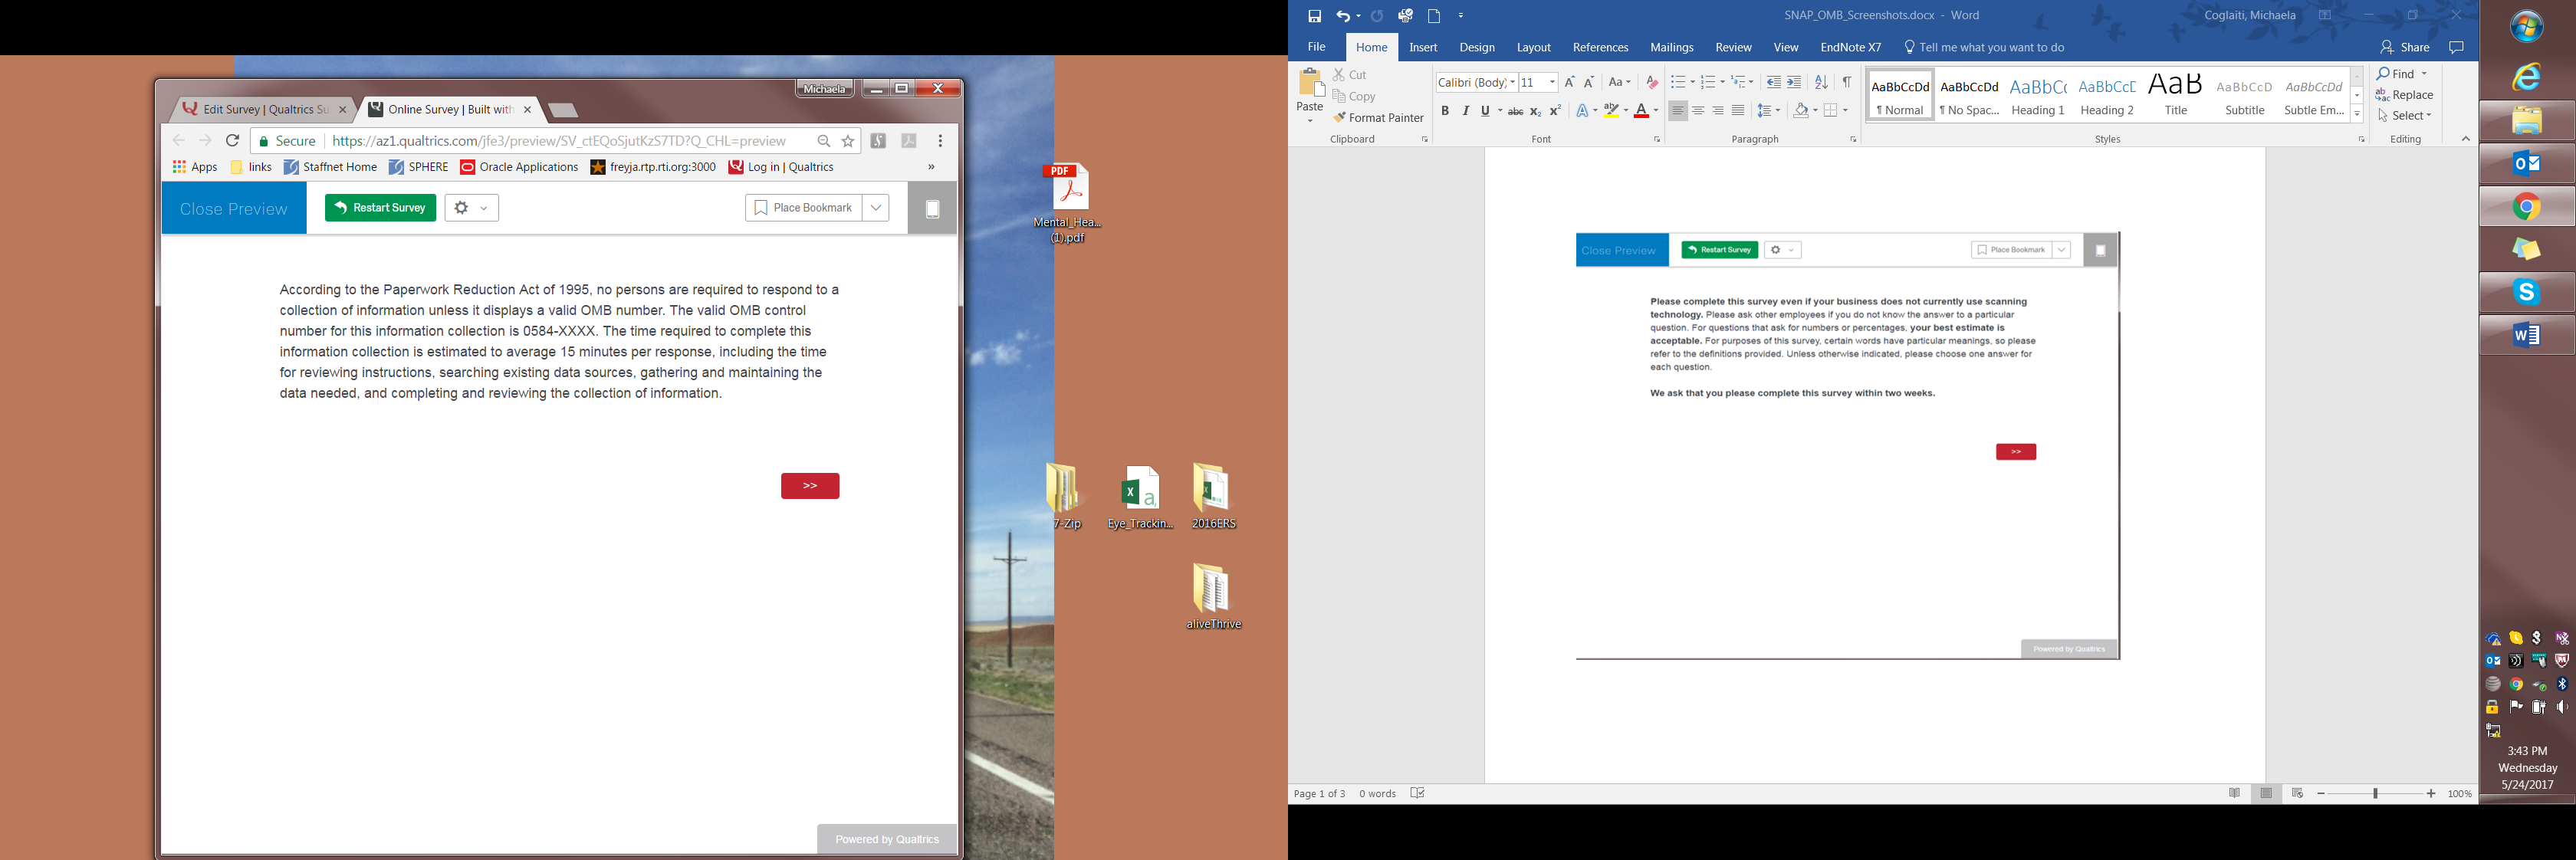2576x860 pixels.
Task: Click the Restart Survey button
Action: click(x=380, y=208)
